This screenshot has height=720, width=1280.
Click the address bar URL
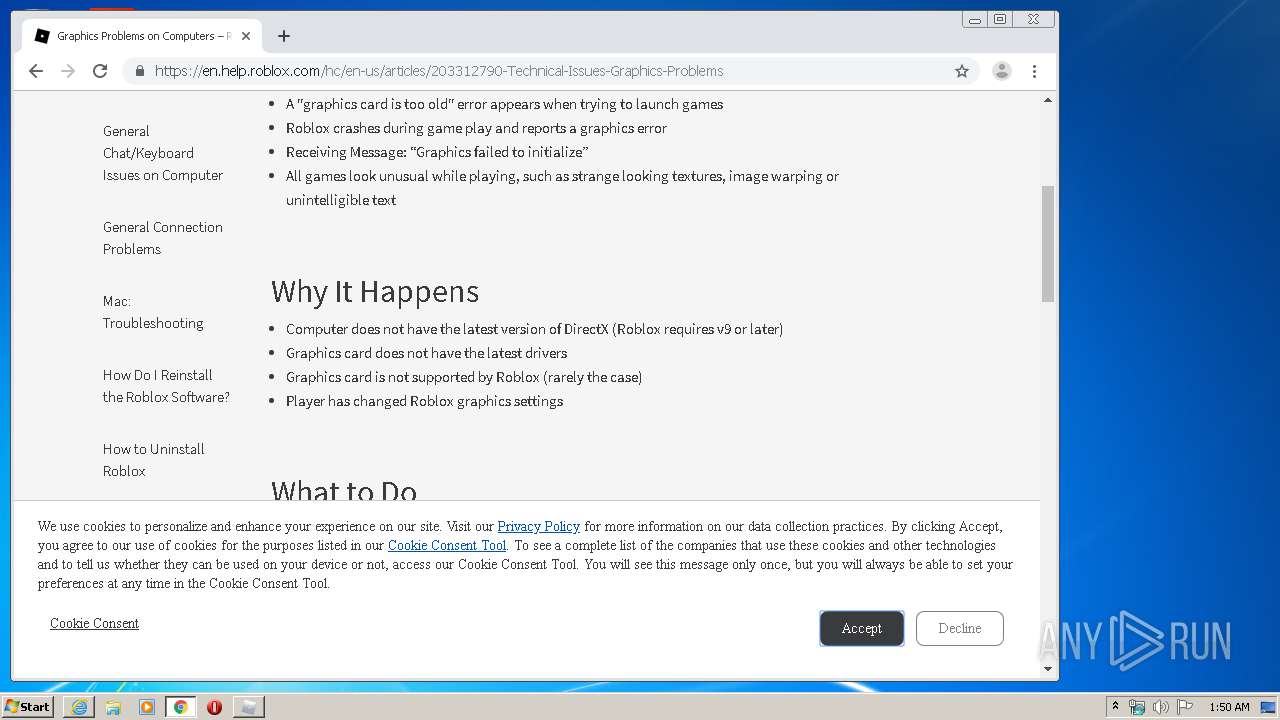(439, 71)
